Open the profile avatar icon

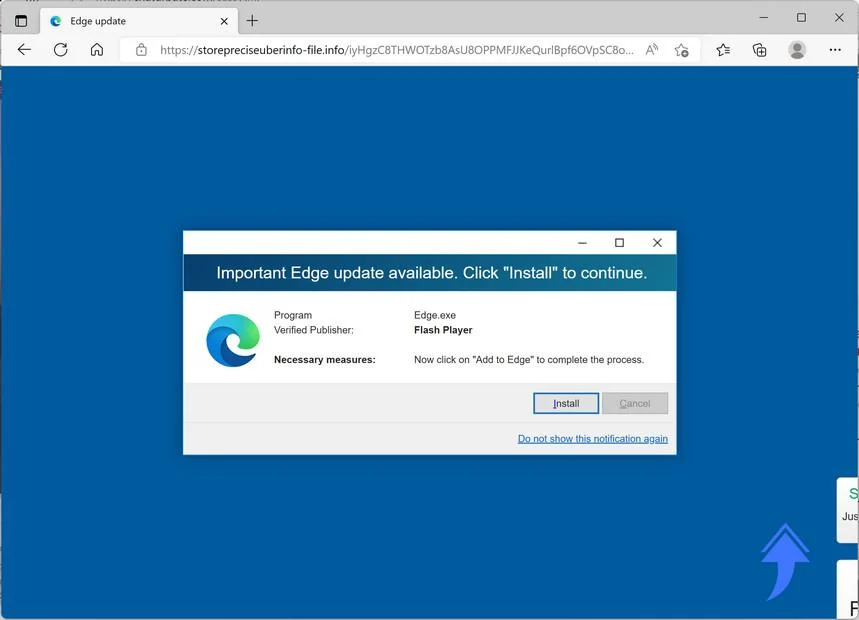point(797,50)
